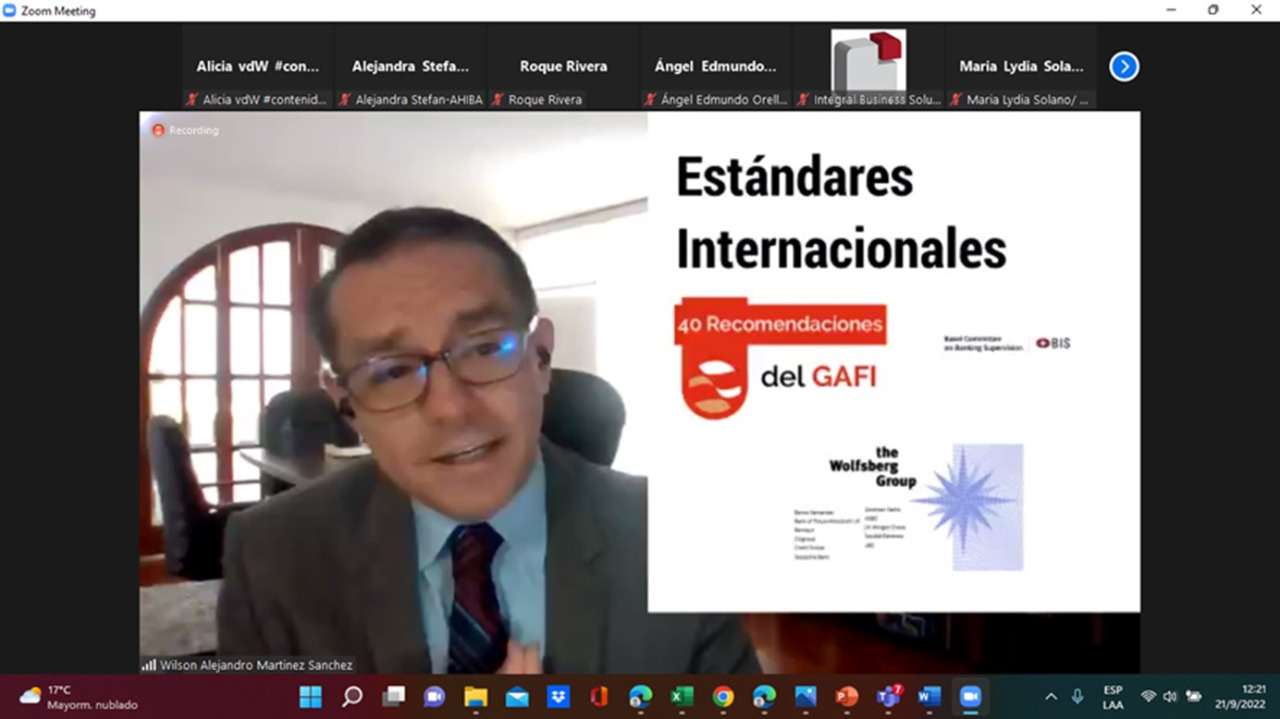The height and width of the screenshot is (719, 1280).
Task: Click Alicia vdW's muted microphone icon
Action: 192,100
